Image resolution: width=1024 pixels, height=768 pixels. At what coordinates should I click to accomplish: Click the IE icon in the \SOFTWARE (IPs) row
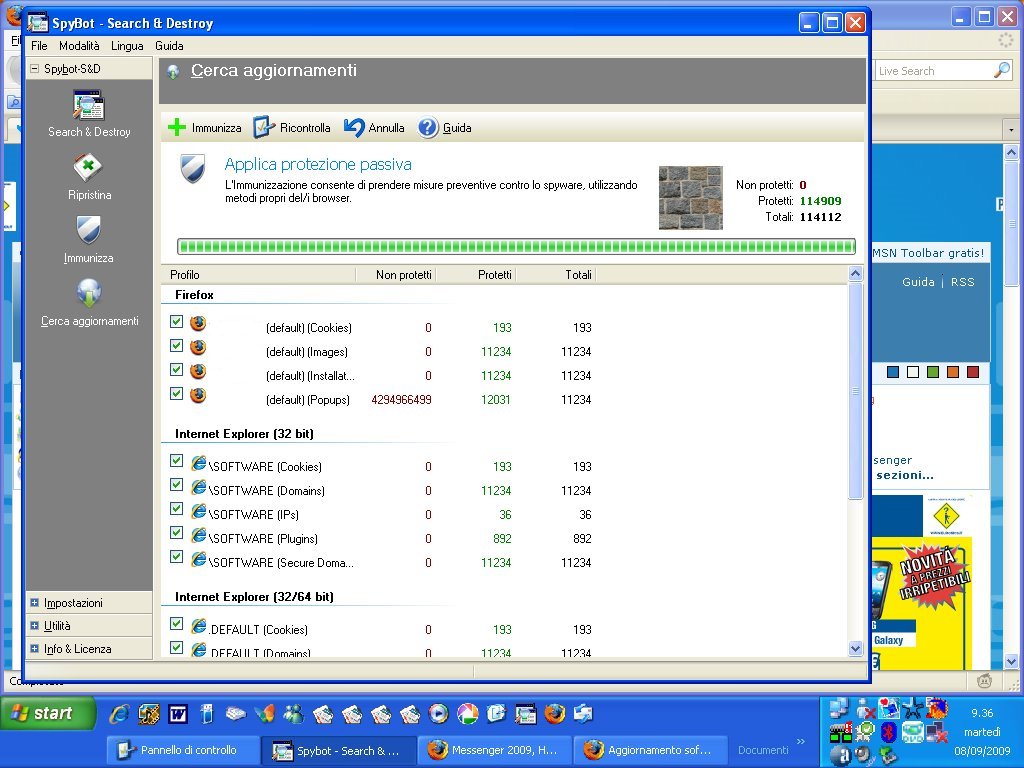[x=199, y=511]
